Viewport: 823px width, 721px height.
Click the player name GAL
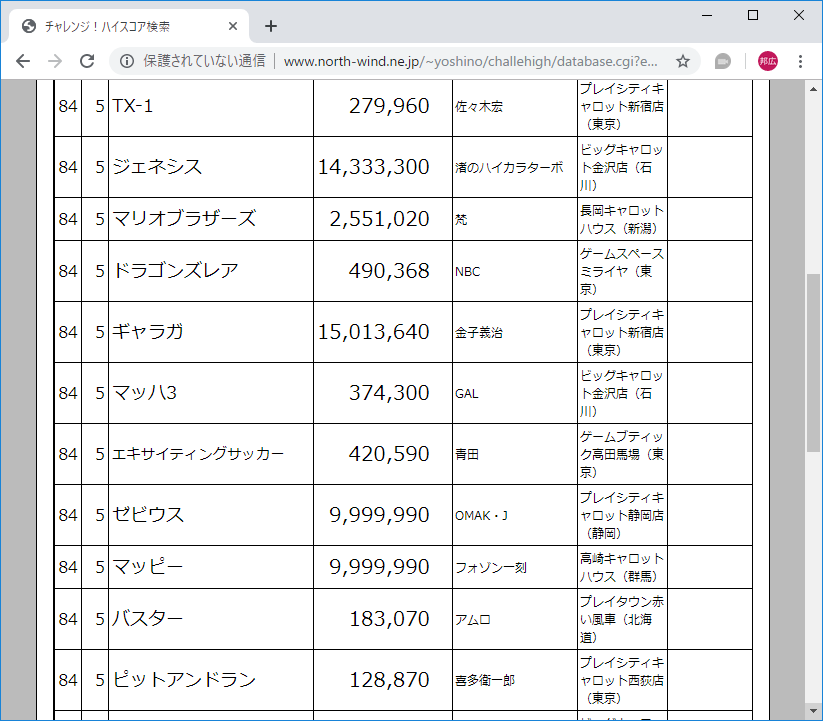pos(466,394)
